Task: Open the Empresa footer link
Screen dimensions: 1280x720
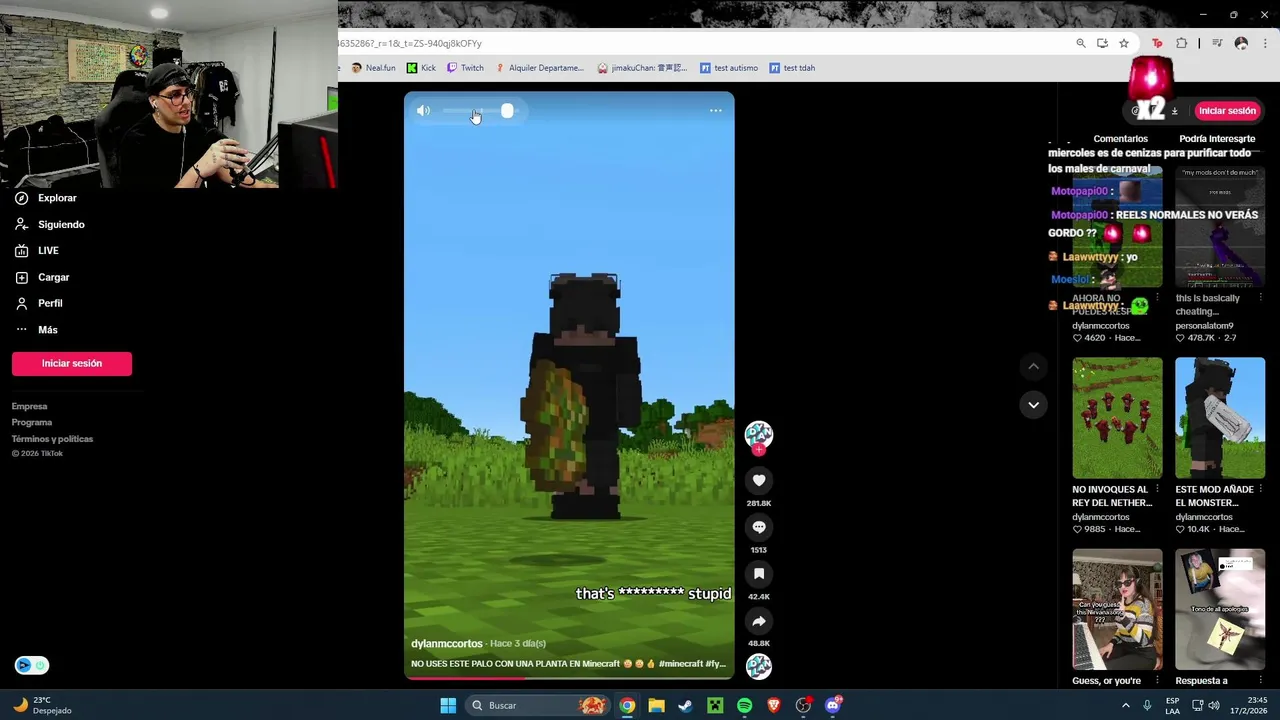Action: point(29,406)
